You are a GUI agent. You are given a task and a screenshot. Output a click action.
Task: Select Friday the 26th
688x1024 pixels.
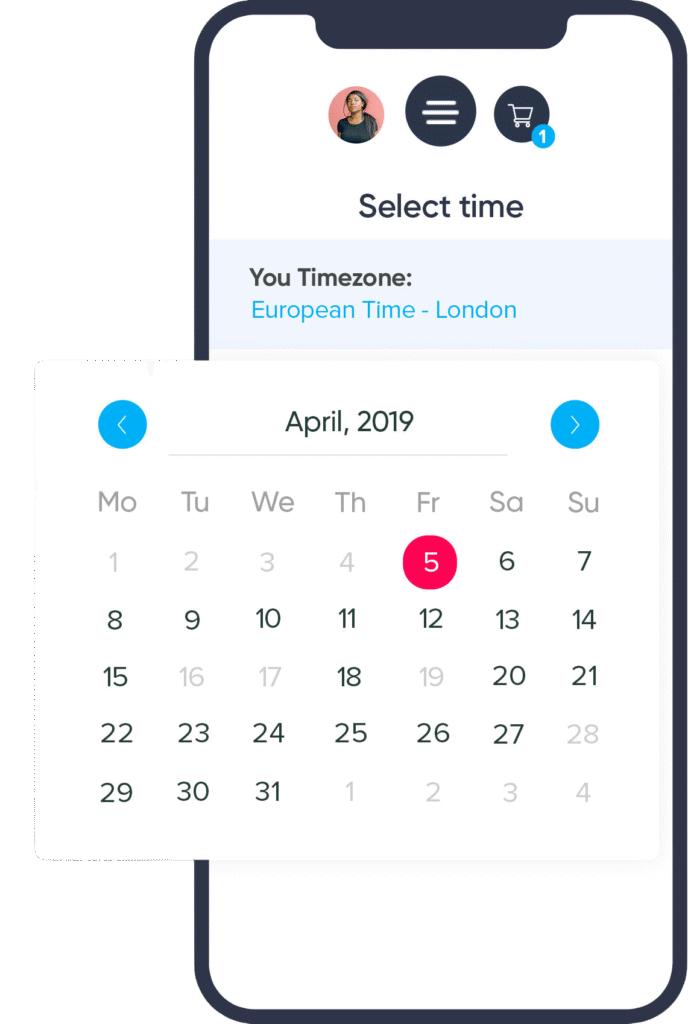[432, 734]
